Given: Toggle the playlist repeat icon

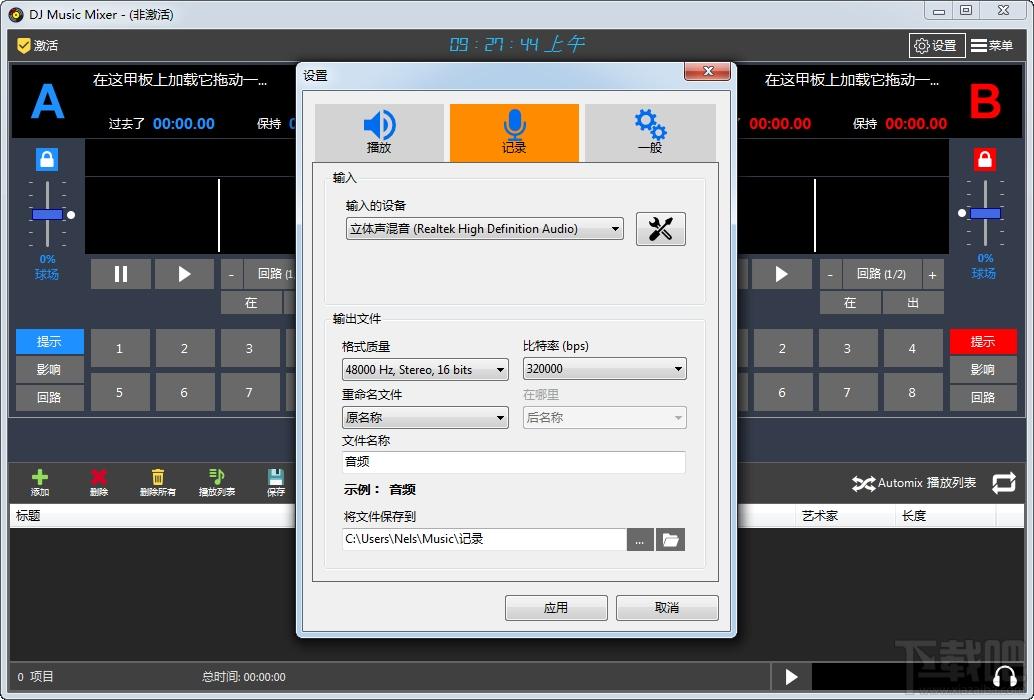Looking at the screenshot, I should click(1003, 483).
